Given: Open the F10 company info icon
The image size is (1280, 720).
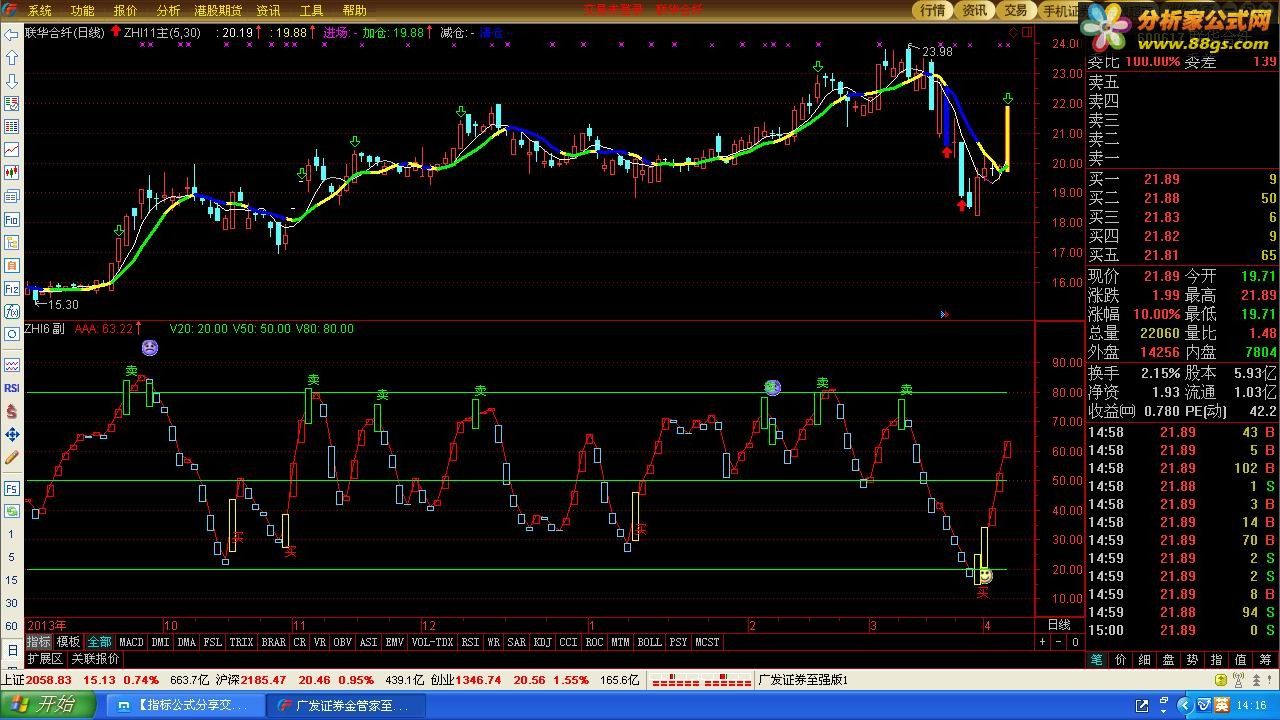Looking at the screenshot, I should pyautogui.click(x=12, y=219).
